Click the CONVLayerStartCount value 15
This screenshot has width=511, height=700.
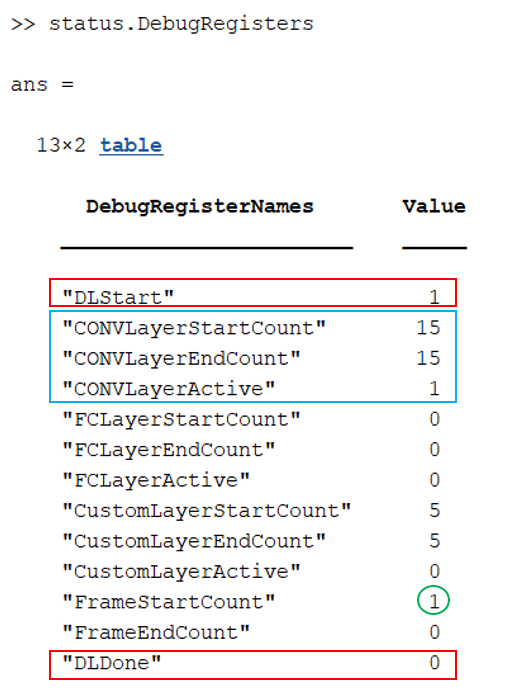[428, 328]
